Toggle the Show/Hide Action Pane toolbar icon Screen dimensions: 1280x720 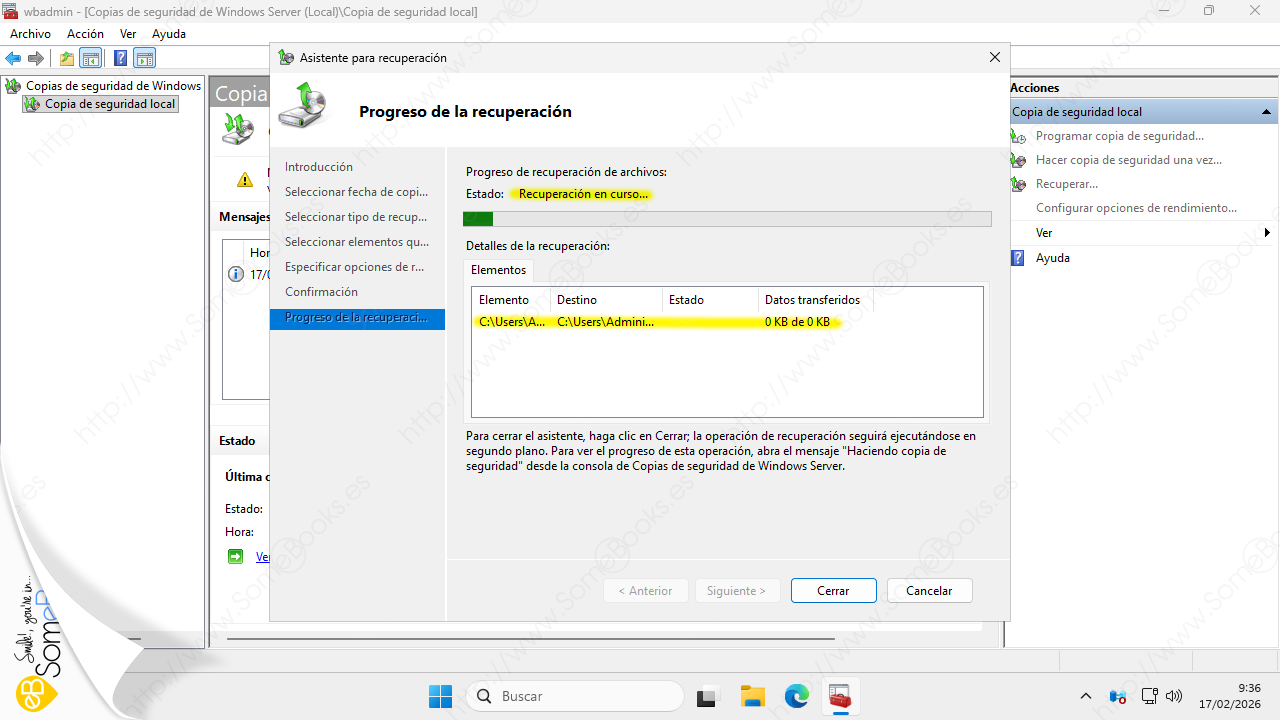145,58
